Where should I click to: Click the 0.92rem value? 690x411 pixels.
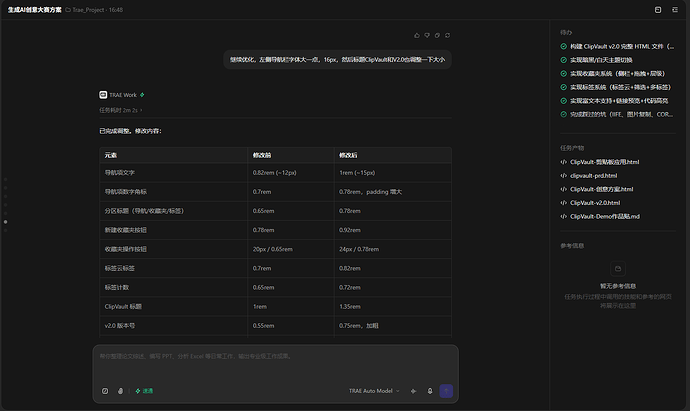350,230
